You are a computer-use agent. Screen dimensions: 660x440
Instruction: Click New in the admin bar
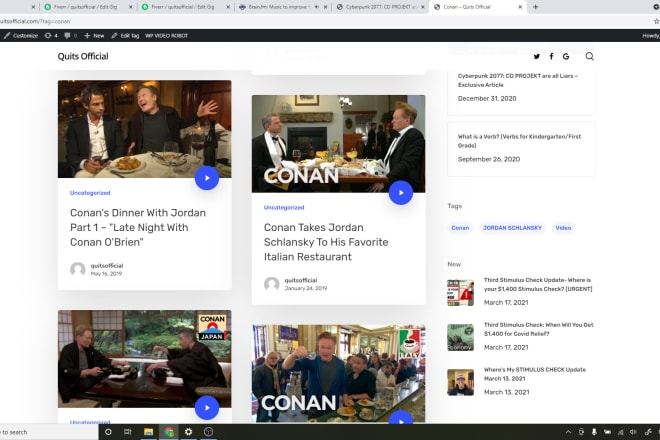pos(94,36)
